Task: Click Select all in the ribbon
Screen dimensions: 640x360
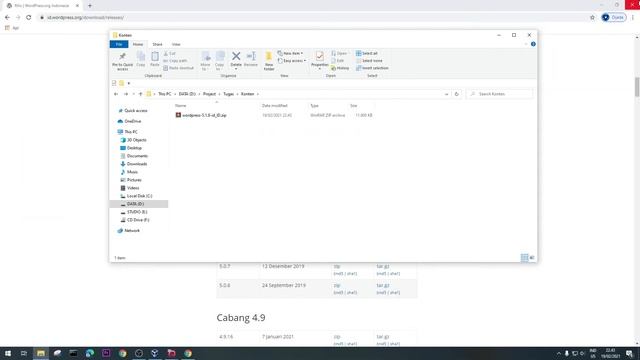Action: click(367, 53)
